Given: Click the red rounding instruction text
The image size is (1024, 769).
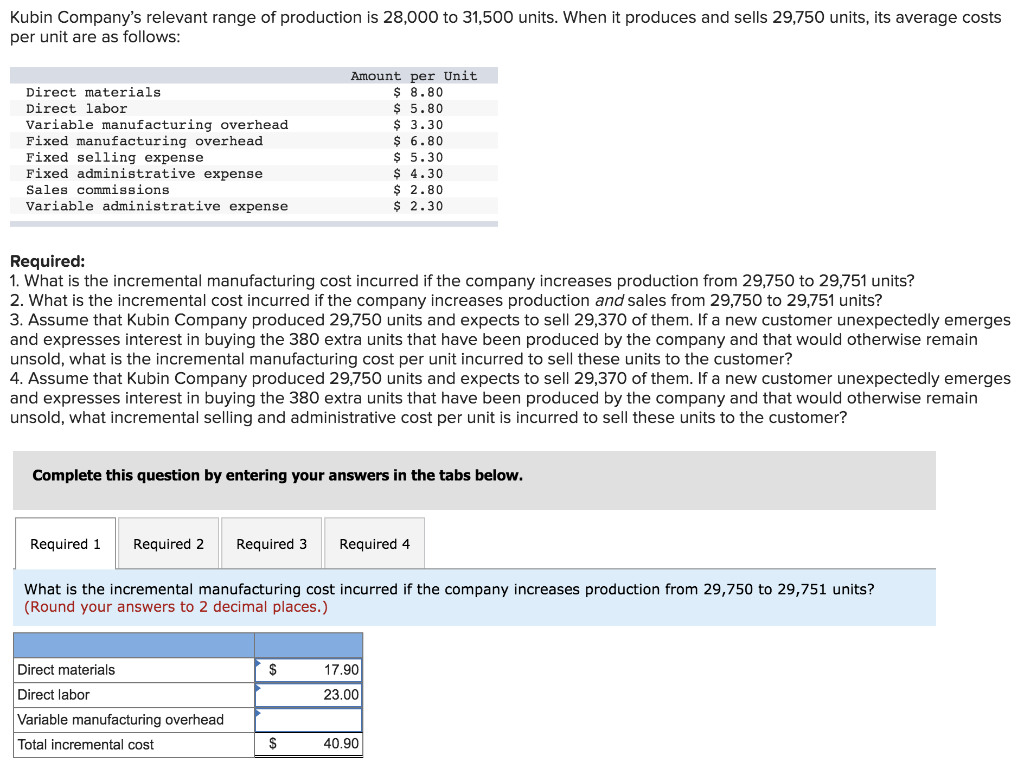Looking at the screenshot, I should click(x=176, y=606).
